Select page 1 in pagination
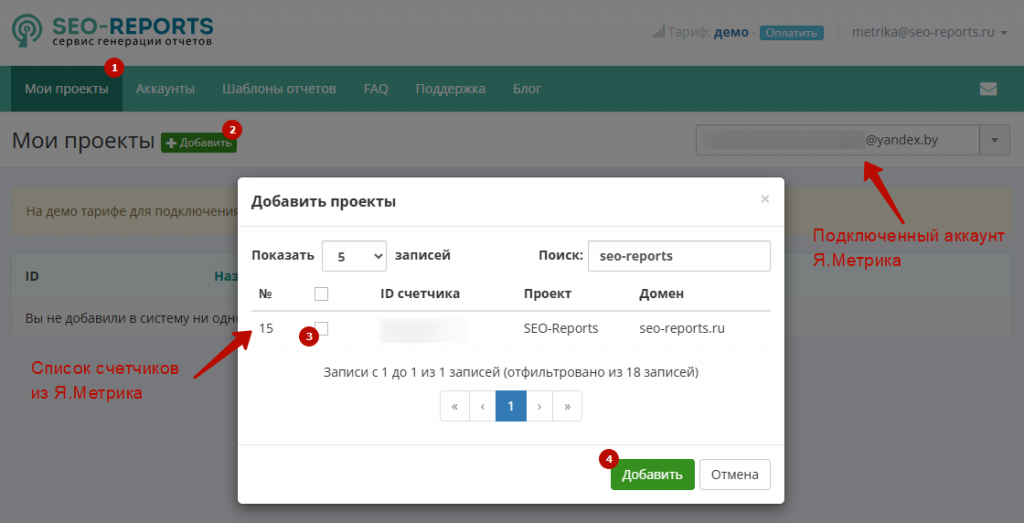Viewport: 1024px width, 523px height. (x=511, y=406)
